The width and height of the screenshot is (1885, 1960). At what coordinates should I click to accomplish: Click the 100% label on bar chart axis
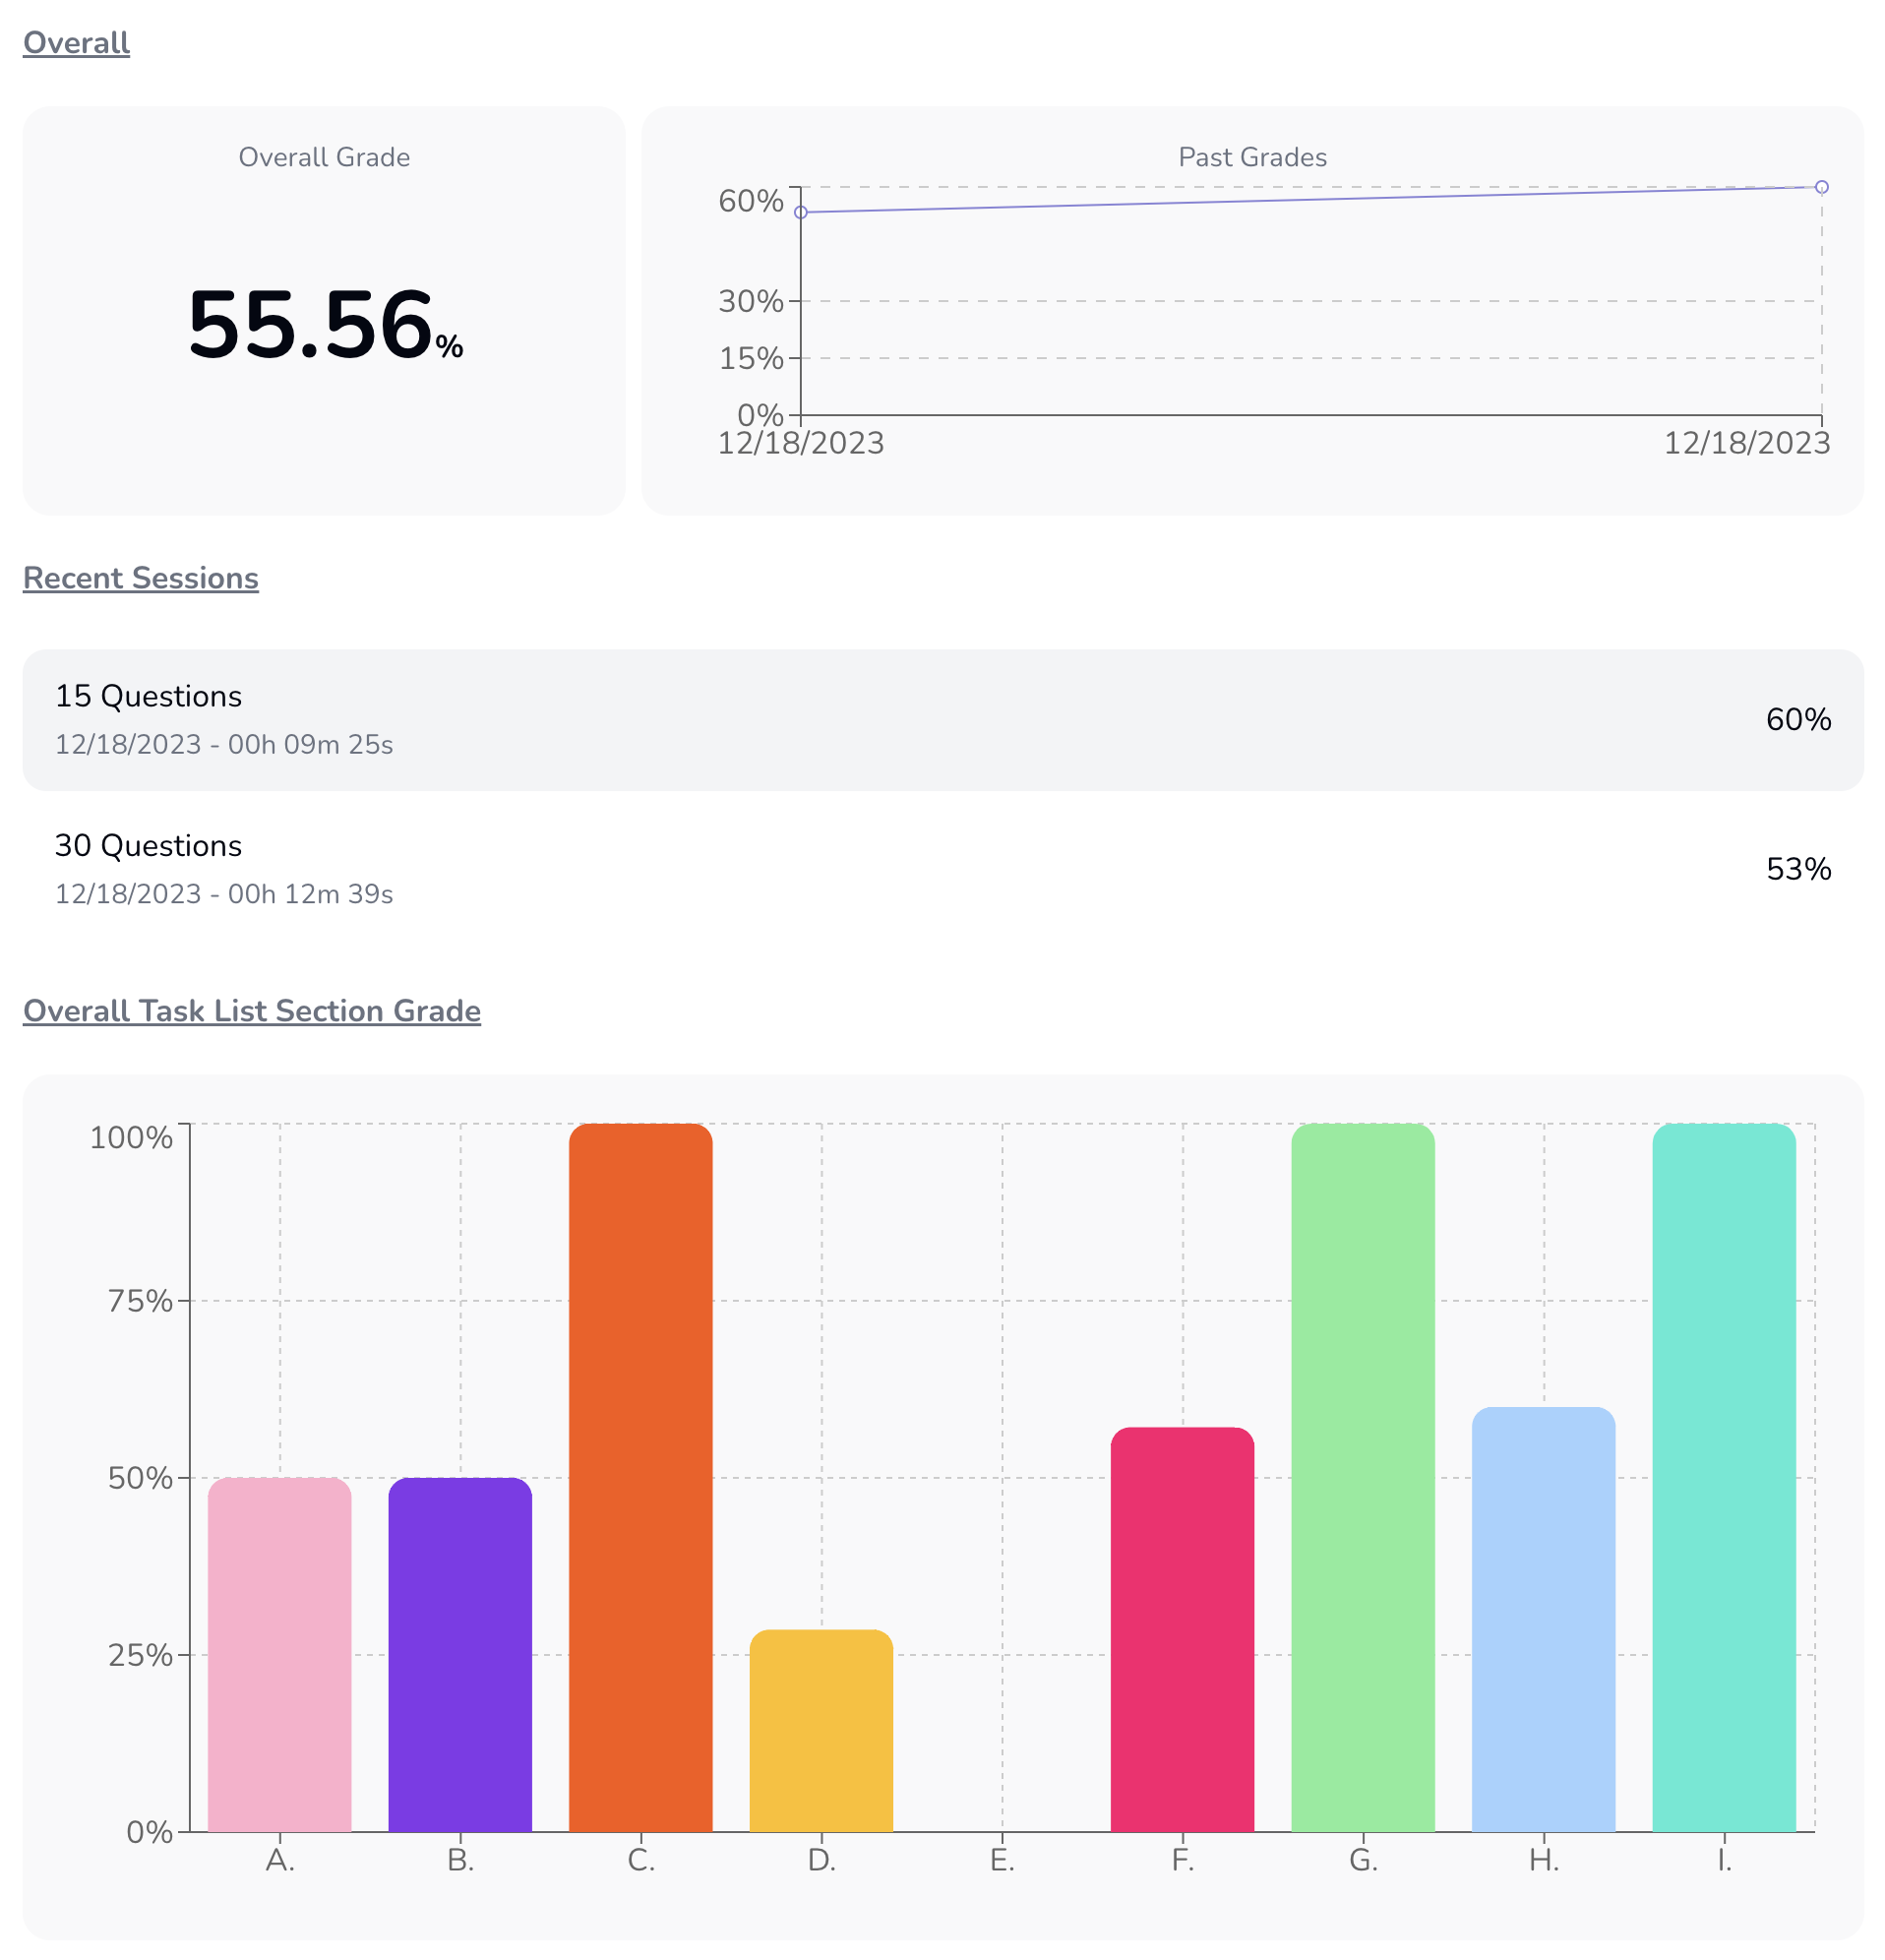[x=131, y=1138]
